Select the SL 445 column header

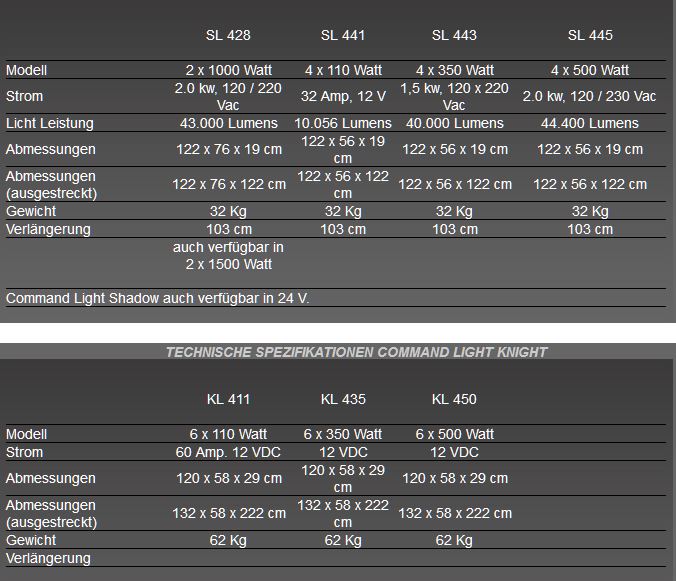pos(590,35)
